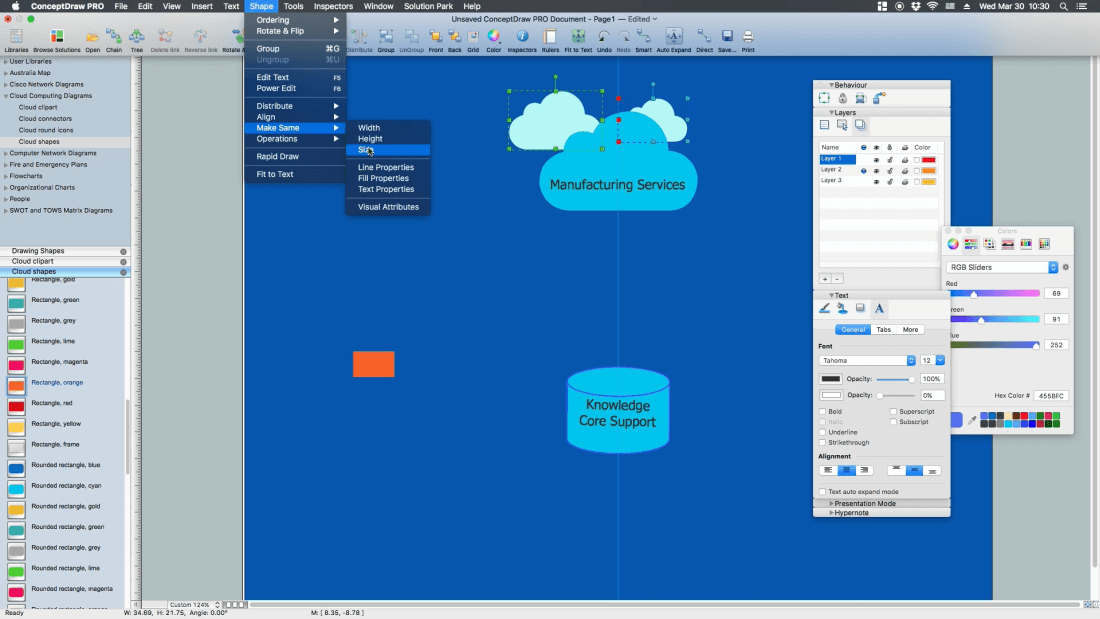Adjust the Red color slider

[x=975, y=293]
